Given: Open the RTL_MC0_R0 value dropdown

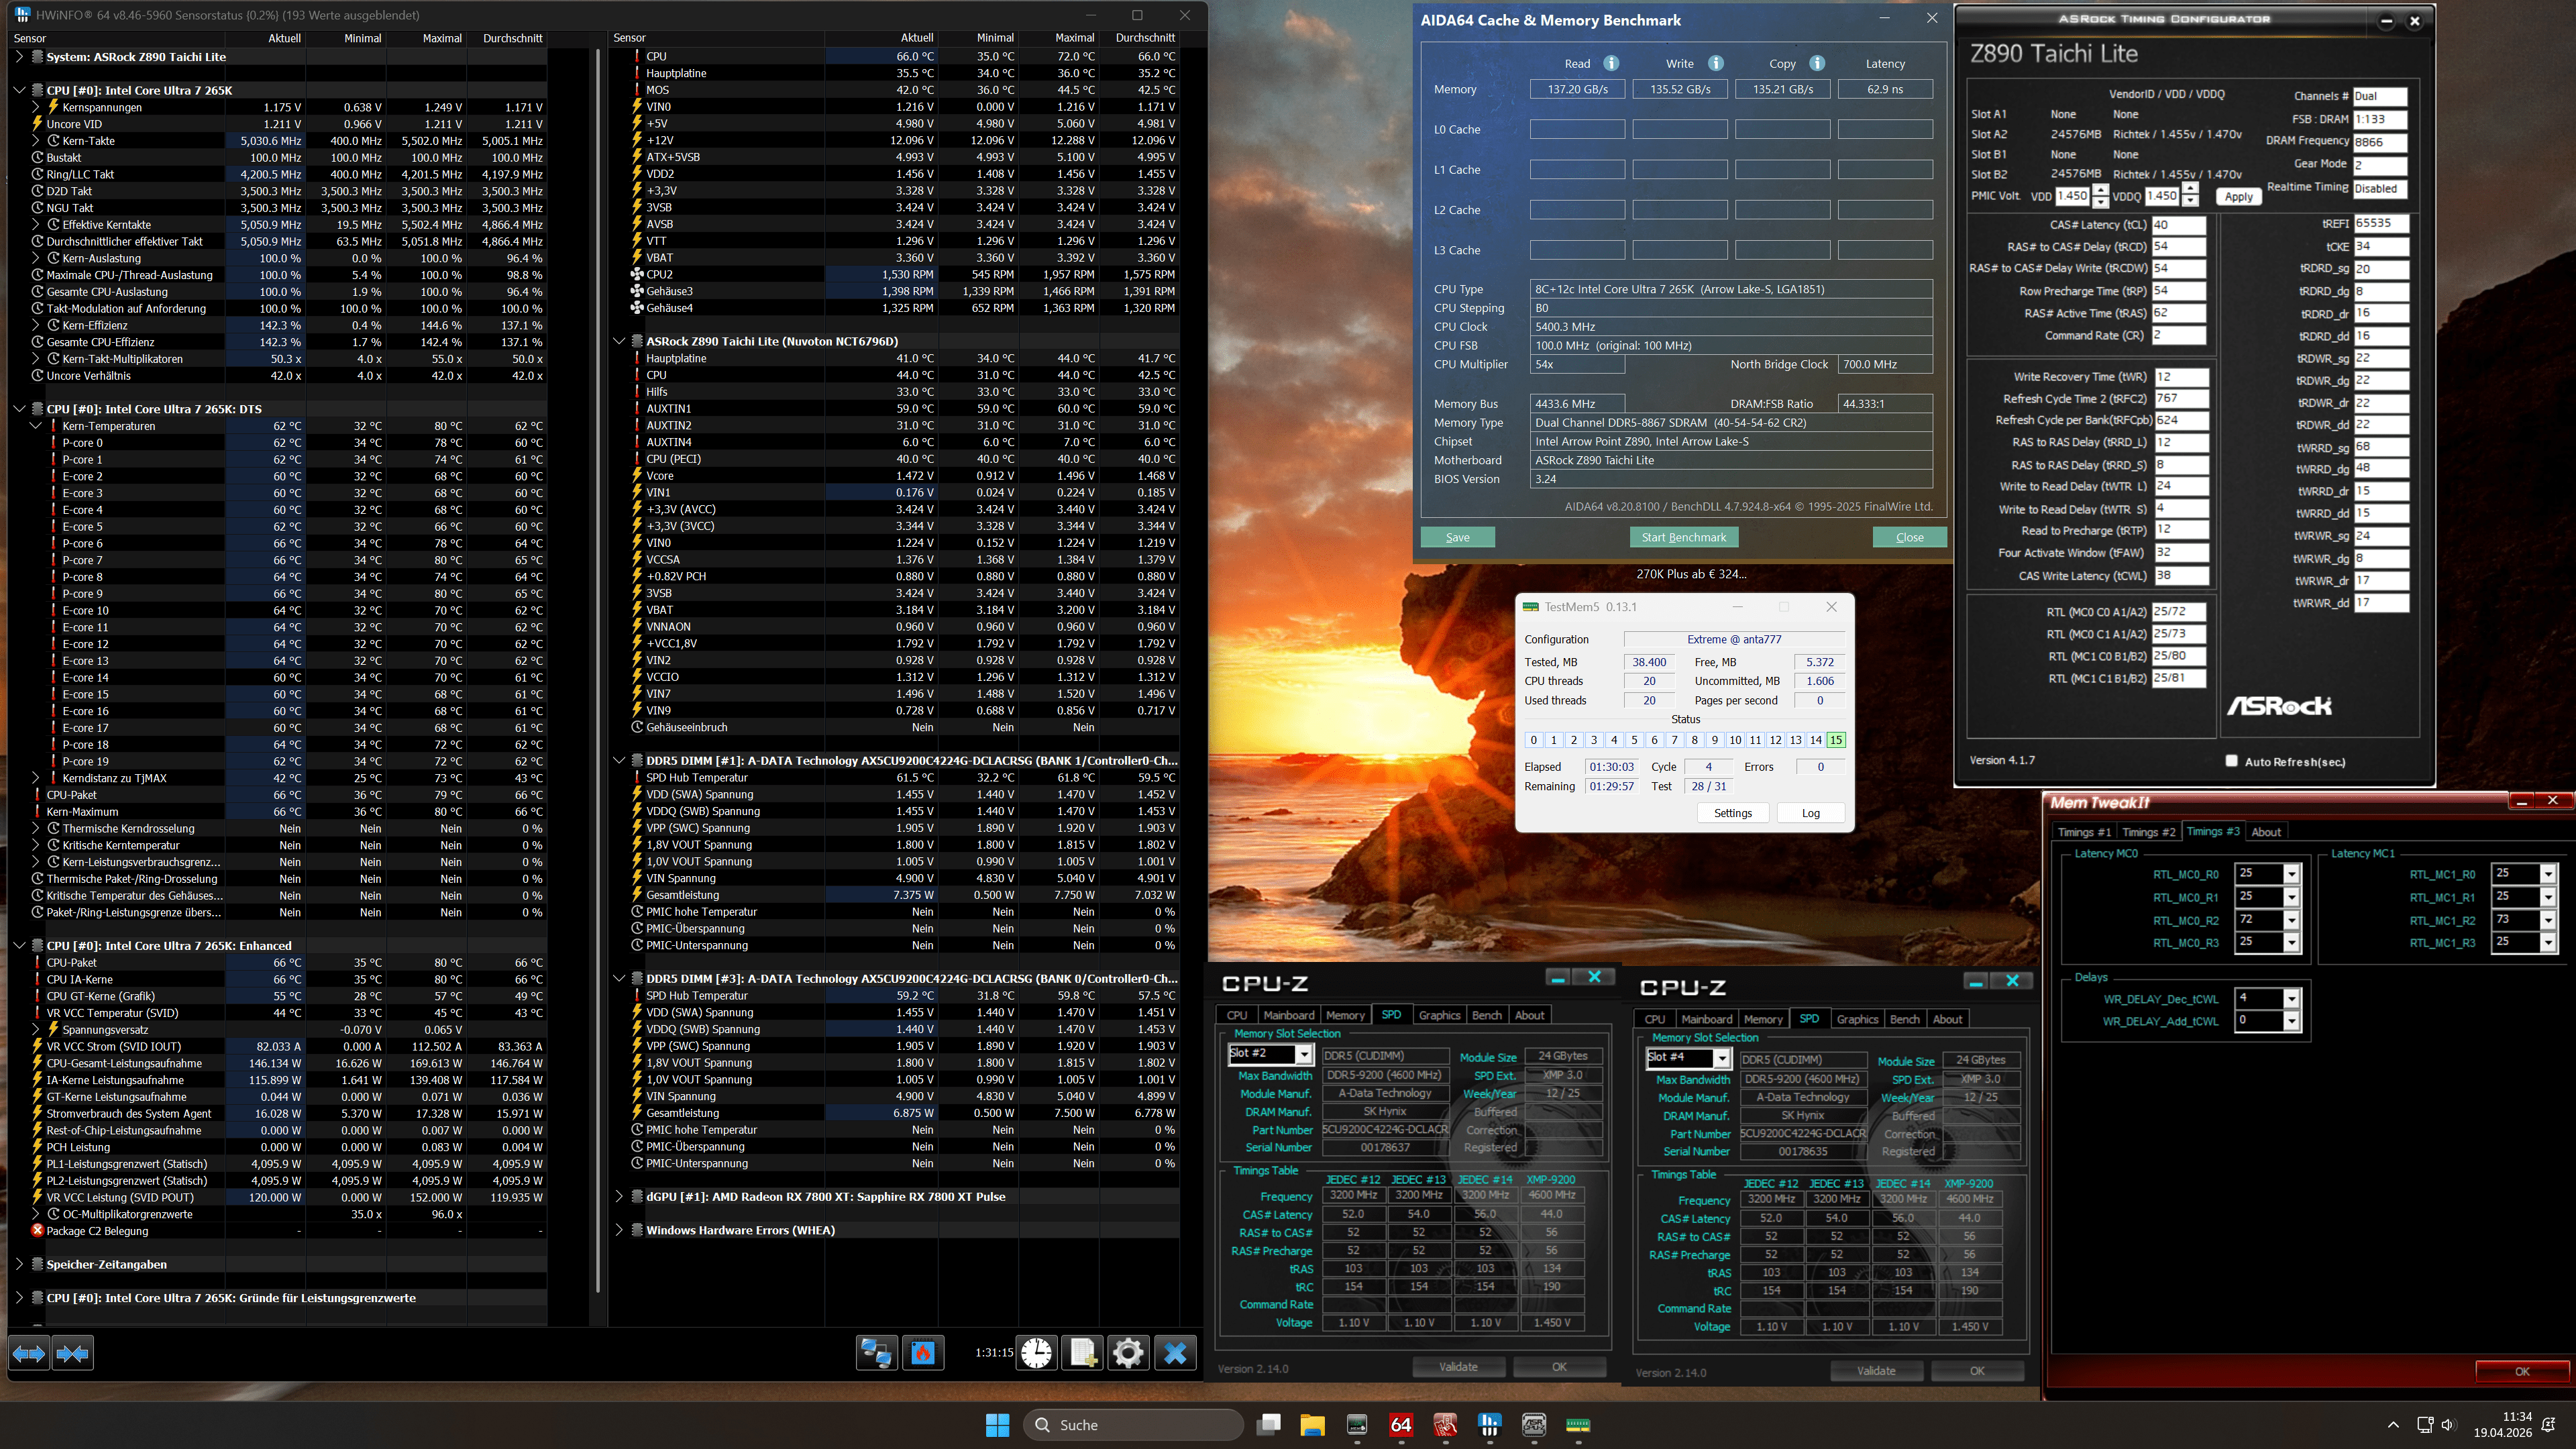Looking at the screenshot, I should [2291, 874].
